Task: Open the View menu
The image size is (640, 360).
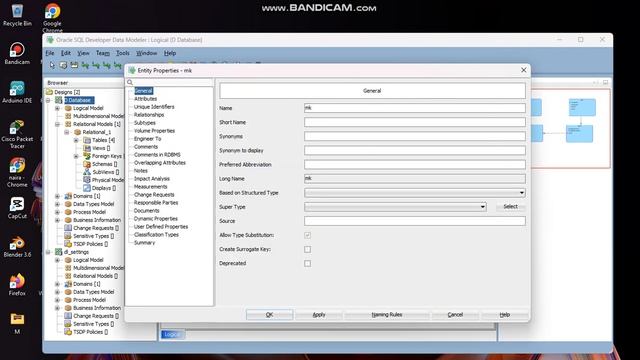Action: coord(83,53)
